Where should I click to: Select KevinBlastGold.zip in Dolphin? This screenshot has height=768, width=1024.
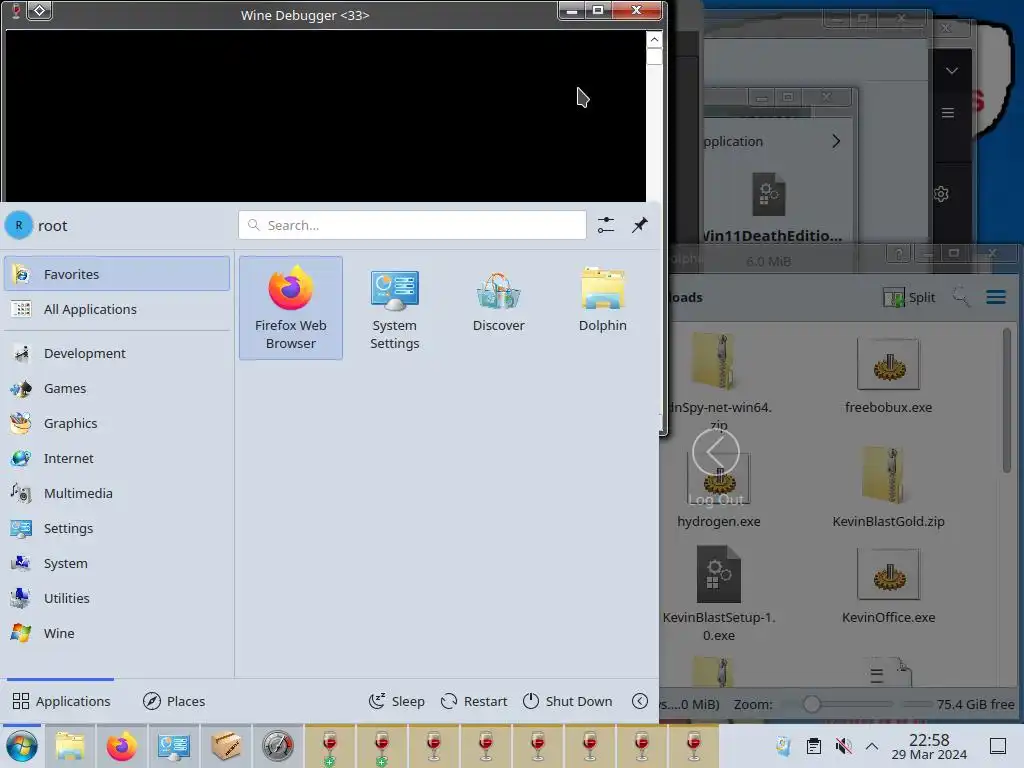888,487
